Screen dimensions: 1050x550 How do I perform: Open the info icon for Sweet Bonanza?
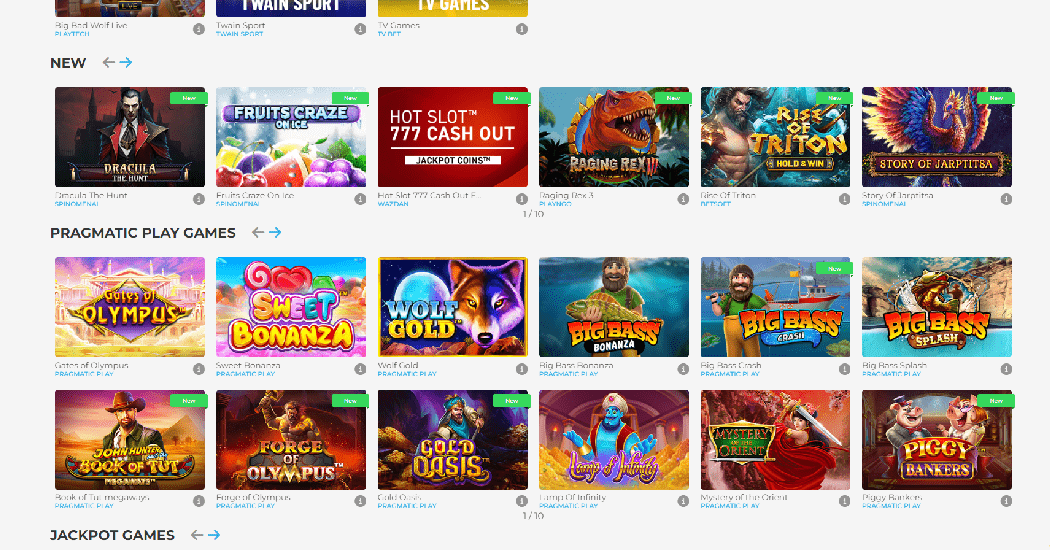[x=360, y=369]
